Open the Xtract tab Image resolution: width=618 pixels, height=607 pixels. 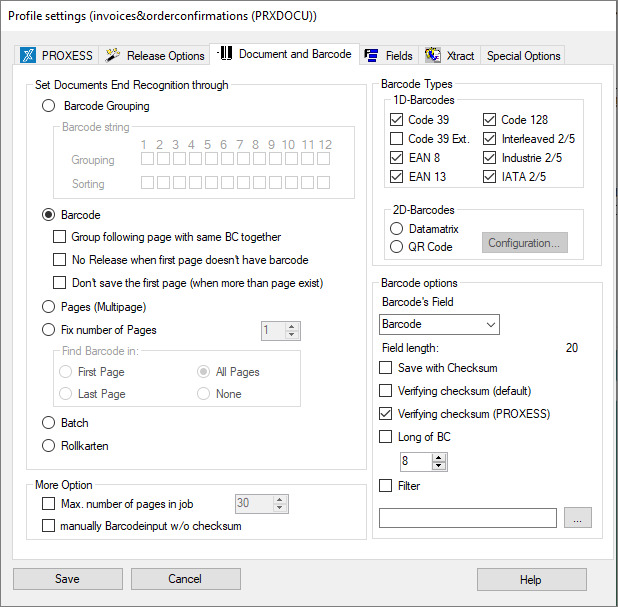tap(450, 56)
